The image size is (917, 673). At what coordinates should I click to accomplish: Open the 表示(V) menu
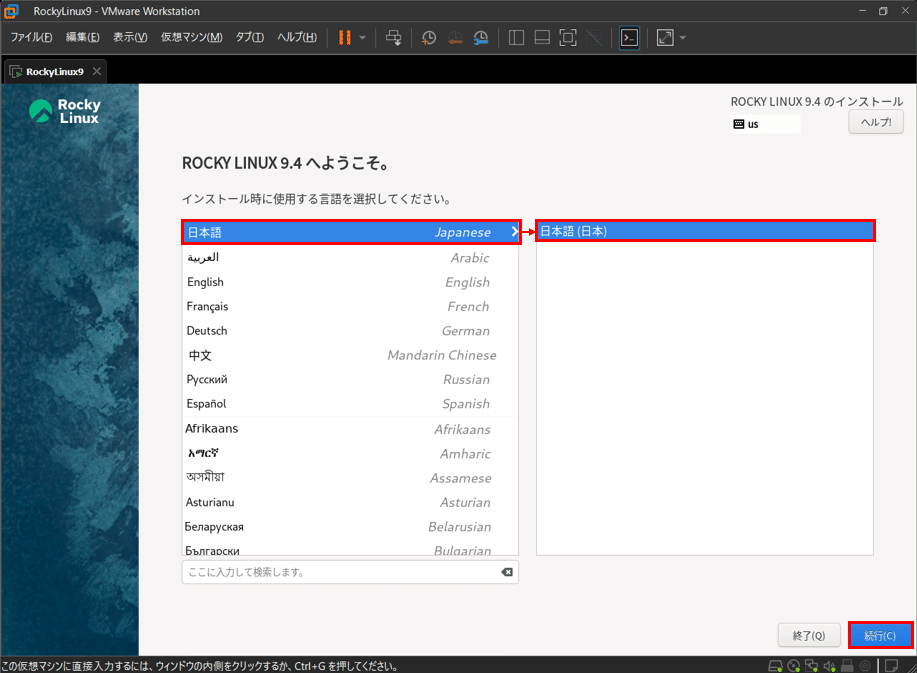point(130,37)
